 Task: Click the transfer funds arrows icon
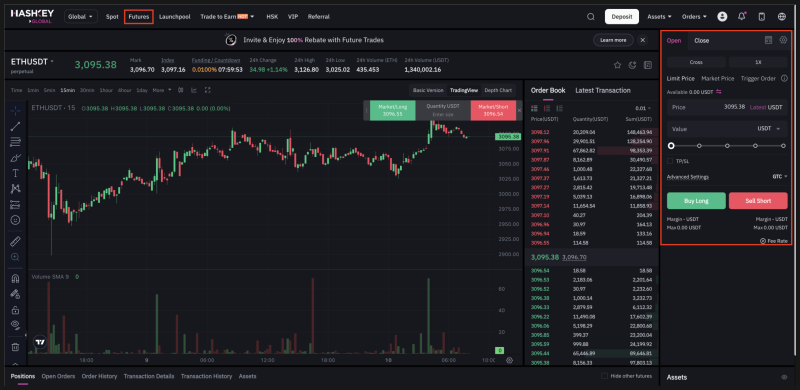tap(719, 92)
